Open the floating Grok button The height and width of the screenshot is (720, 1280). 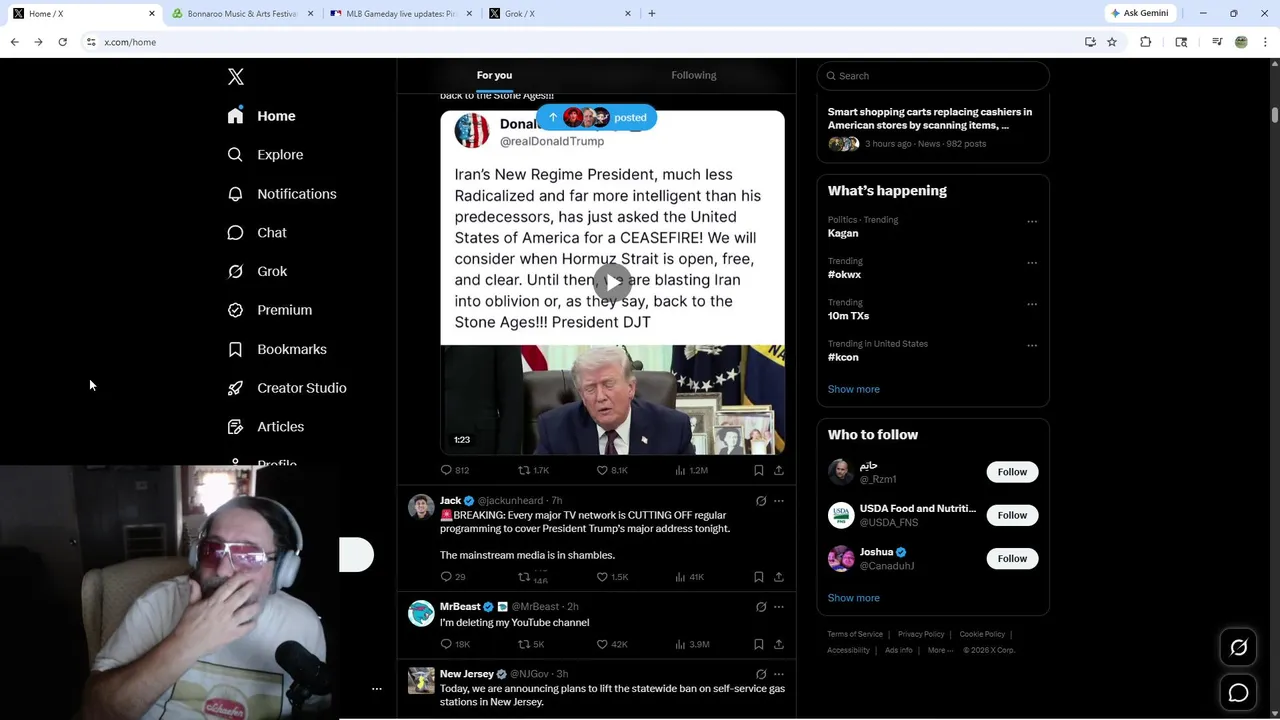[x=1238, y=648]
